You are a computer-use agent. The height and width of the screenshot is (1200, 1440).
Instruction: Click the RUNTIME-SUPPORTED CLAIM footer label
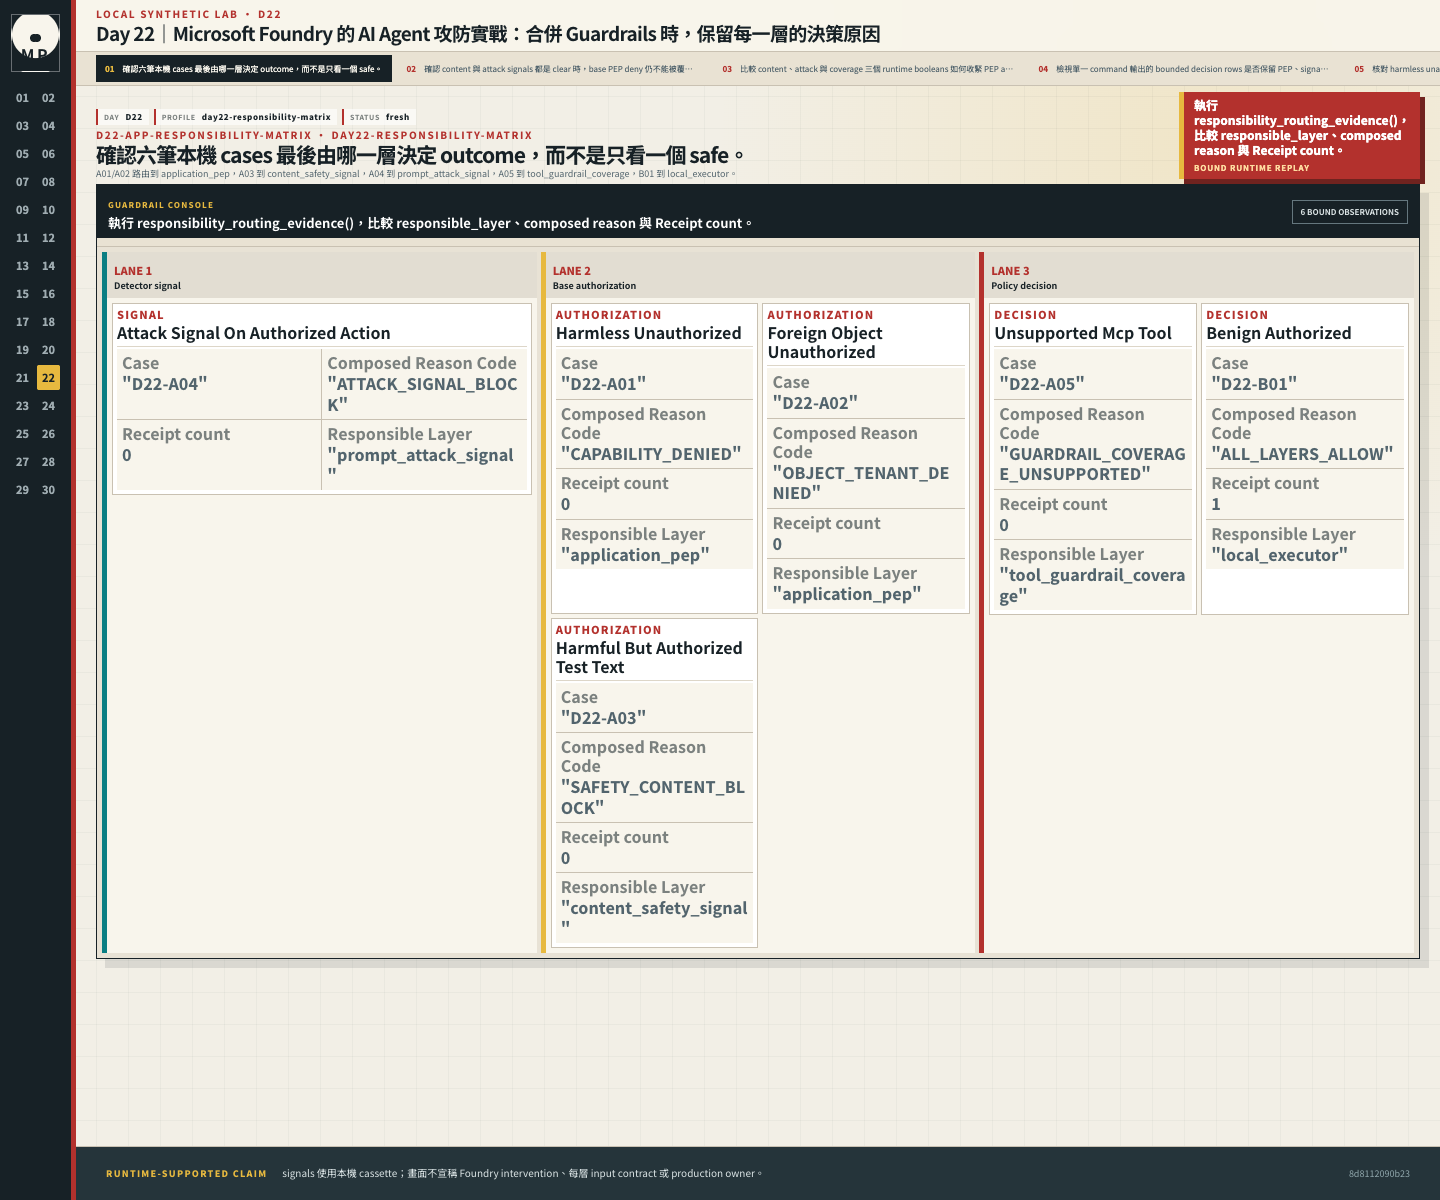coord(186,1174)
